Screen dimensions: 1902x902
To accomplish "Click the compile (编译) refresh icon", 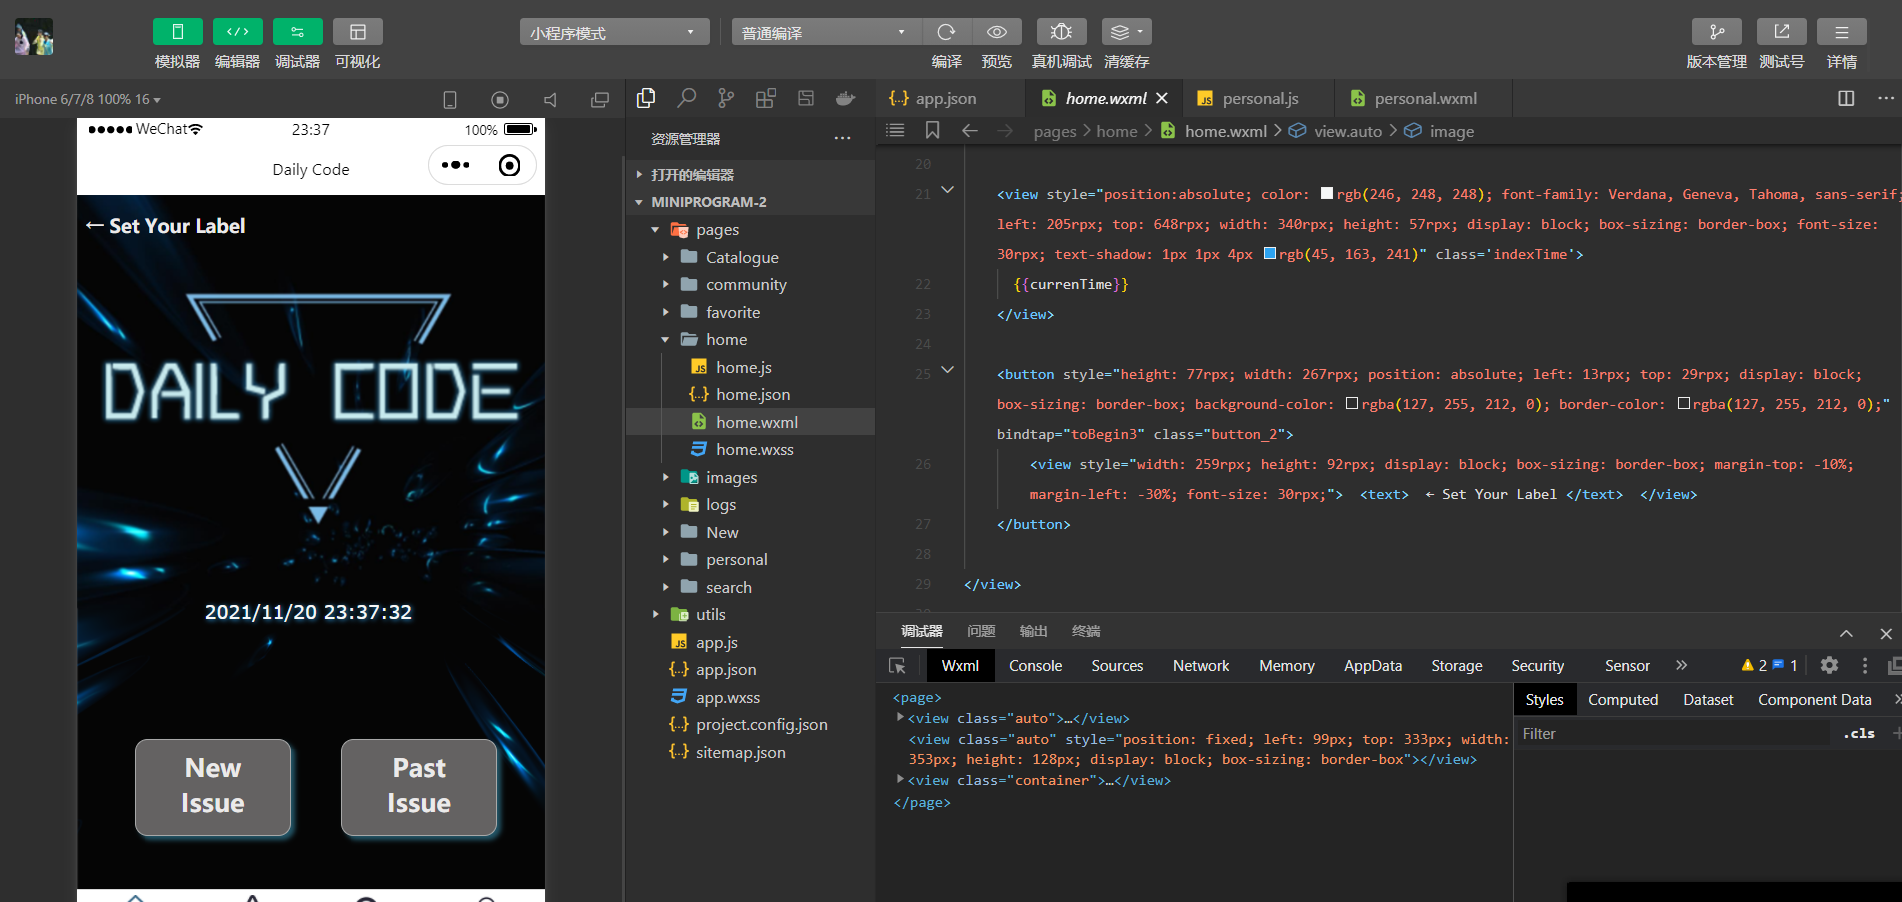I will pos(946,32).
